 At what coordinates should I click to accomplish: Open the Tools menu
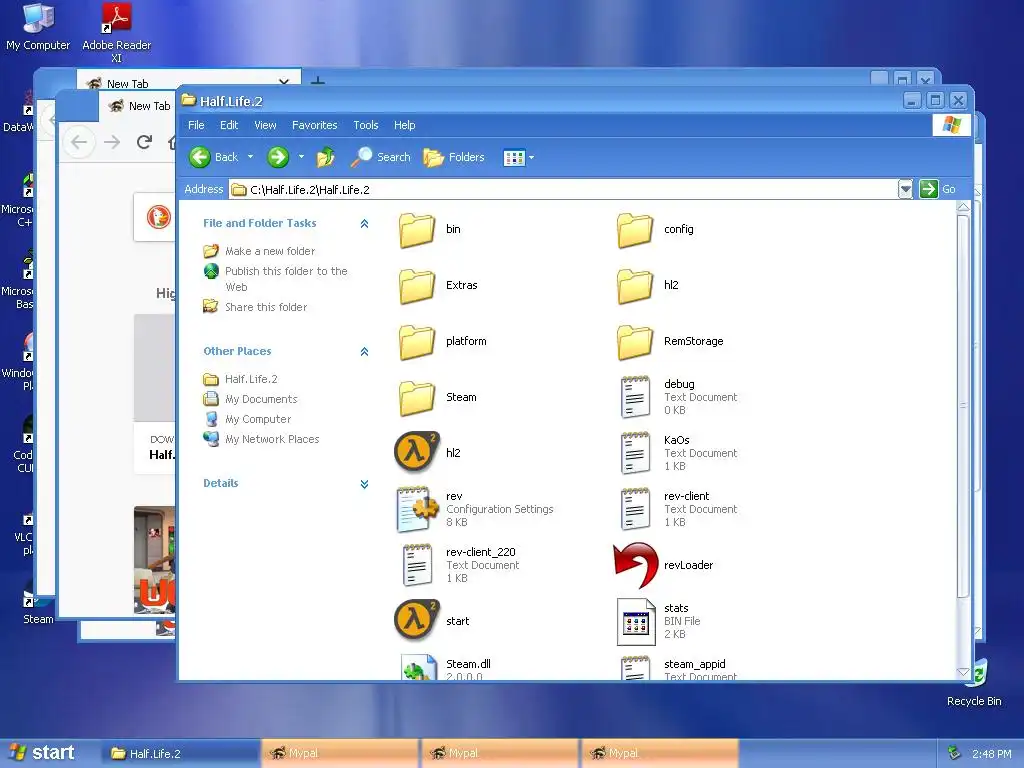coord(366,125)
